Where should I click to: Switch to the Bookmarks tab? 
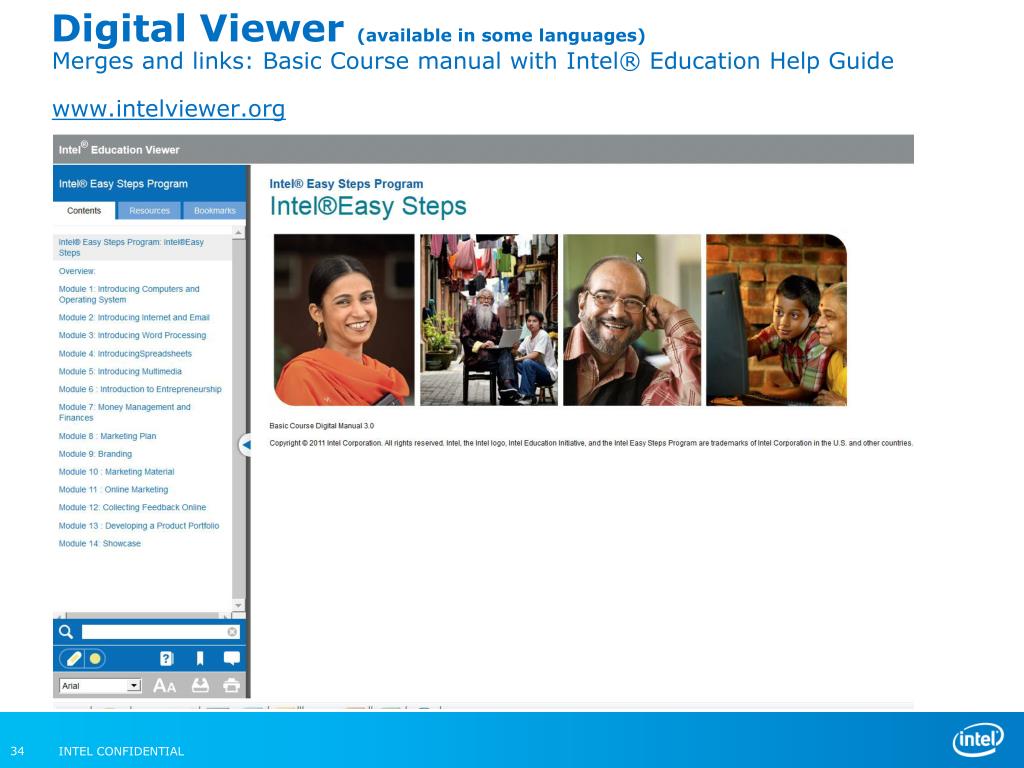pyautogui.click(x=214, y=210)
